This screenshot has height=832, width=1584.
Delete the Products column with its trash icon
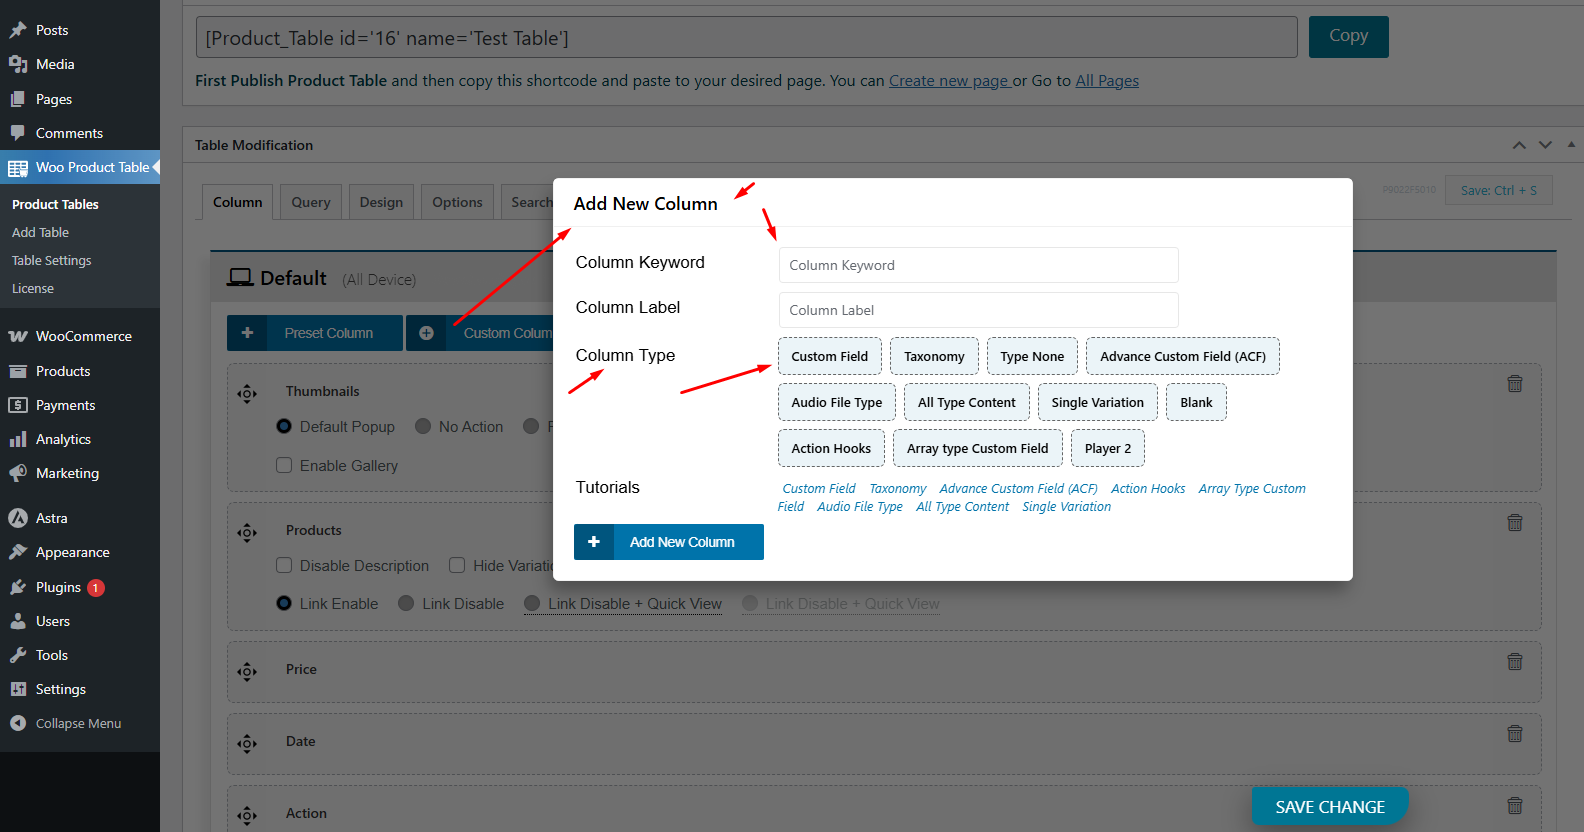(x=1515, y=522)
